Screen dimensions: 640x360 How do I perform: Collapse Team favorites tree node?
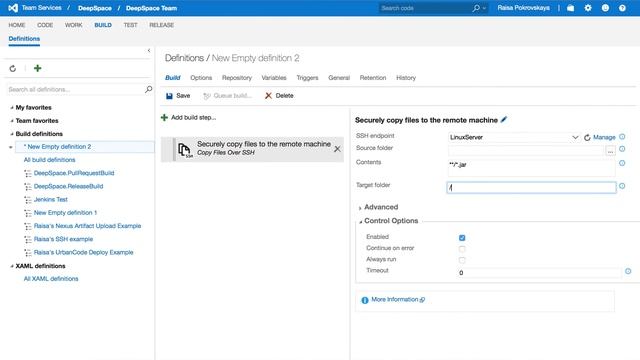pyautogui.click(x=11, y=121)
